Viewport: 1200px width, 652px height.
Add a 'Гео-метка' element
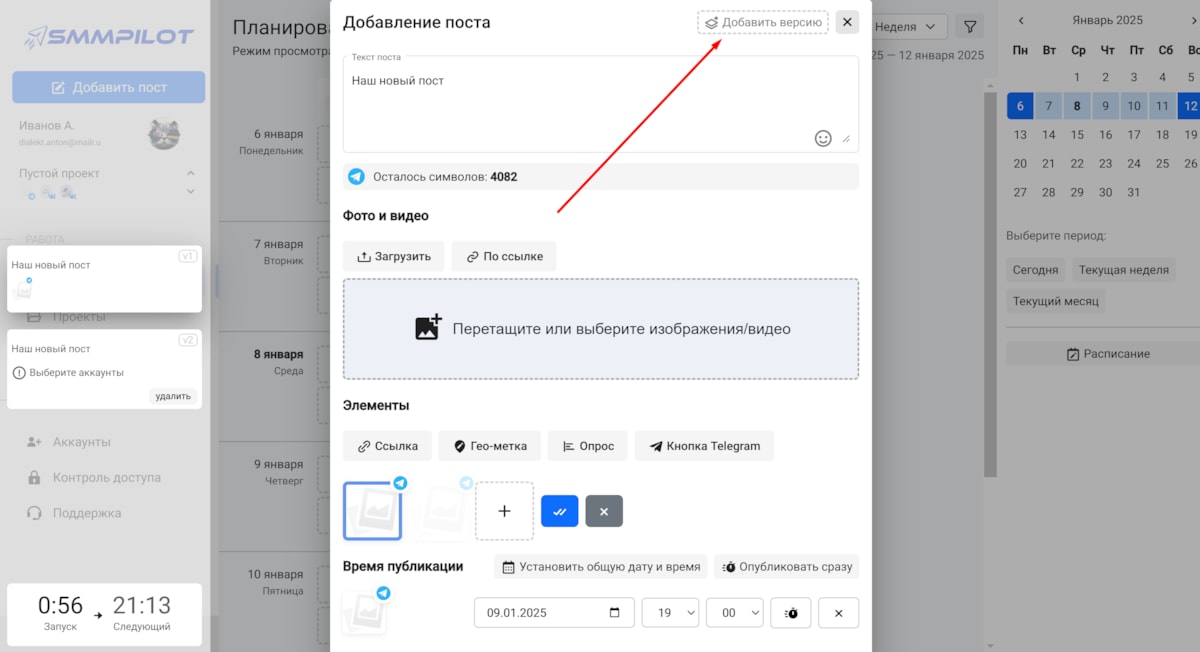click(490, 446)
